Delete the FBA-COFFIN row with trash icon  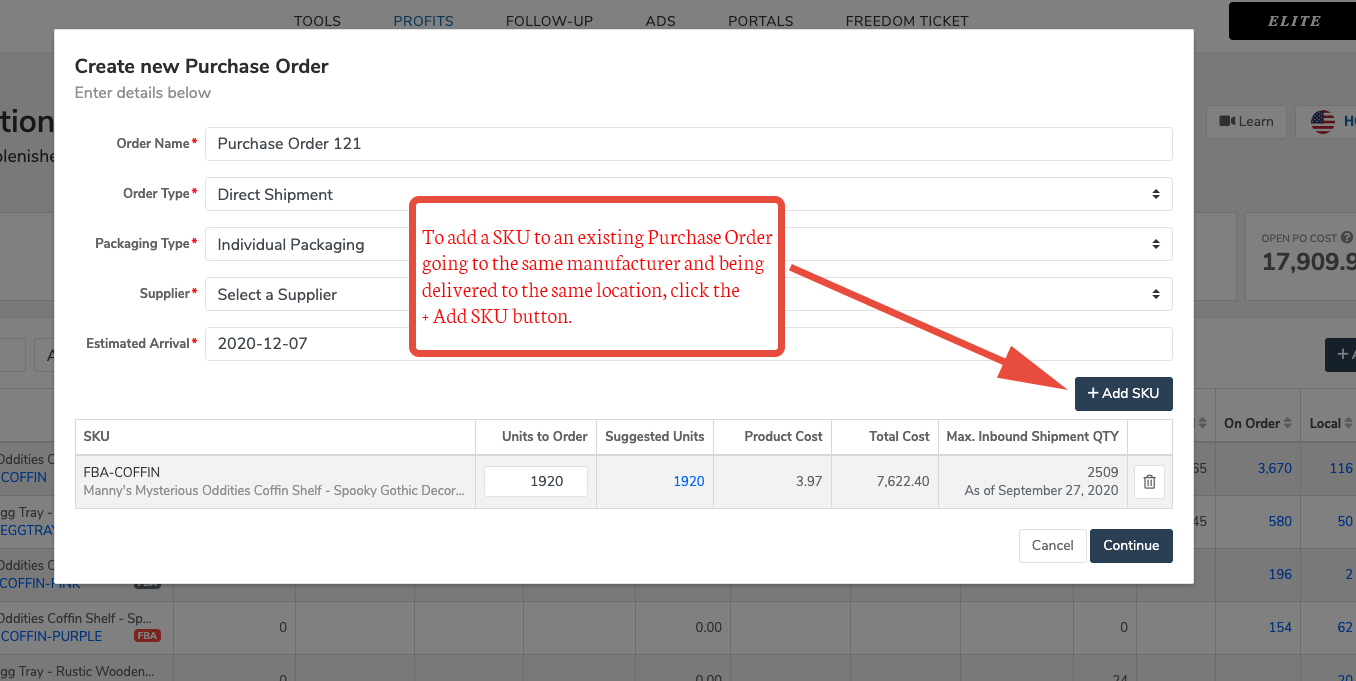(x=1149, y=482)
